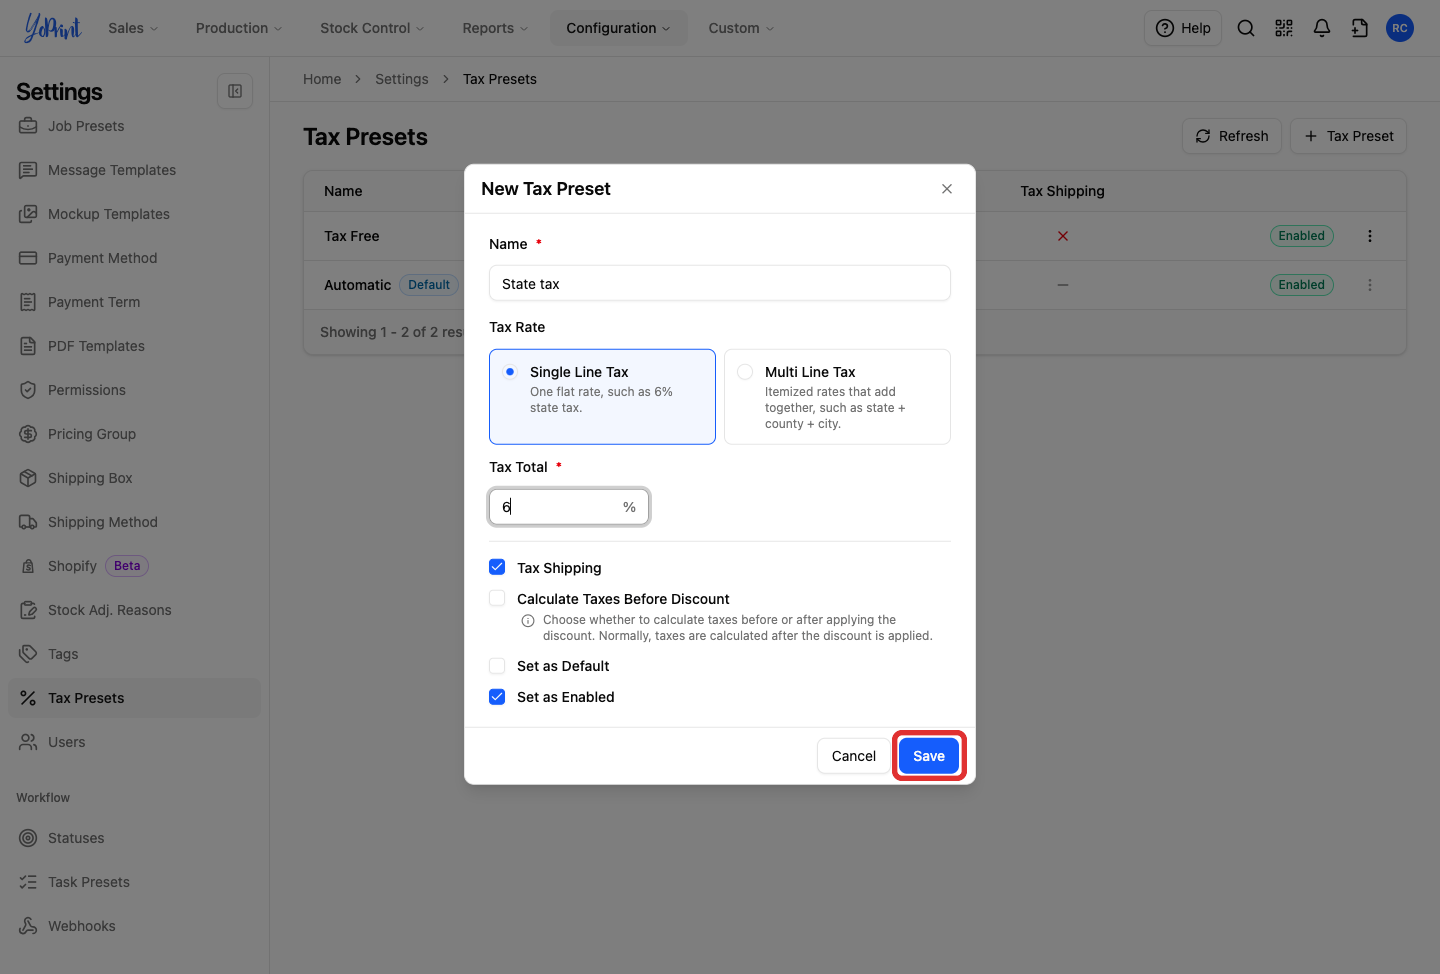The width and height of the screenshot is (1440, 974).
Task: Open Webhooks settings
Action: tap(134, 926)
